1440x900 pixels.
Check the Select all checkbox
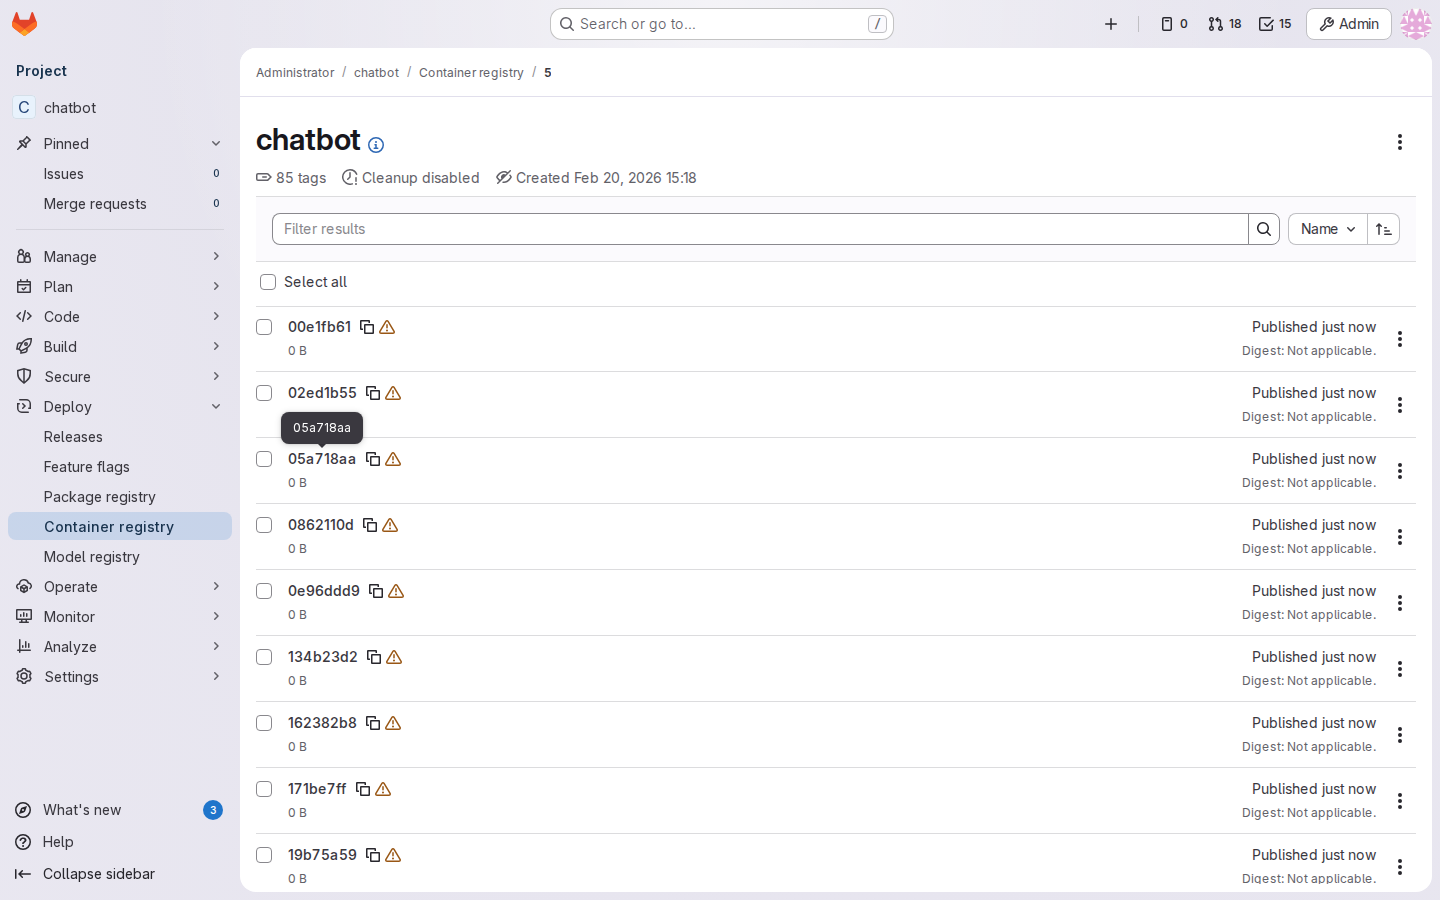(x=268, y=282)
